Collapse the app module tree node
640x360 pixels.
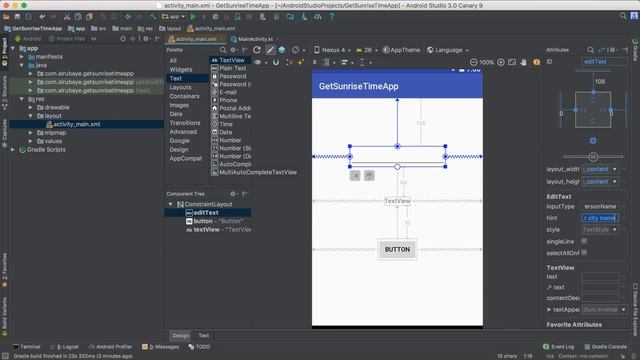(13, 48)
